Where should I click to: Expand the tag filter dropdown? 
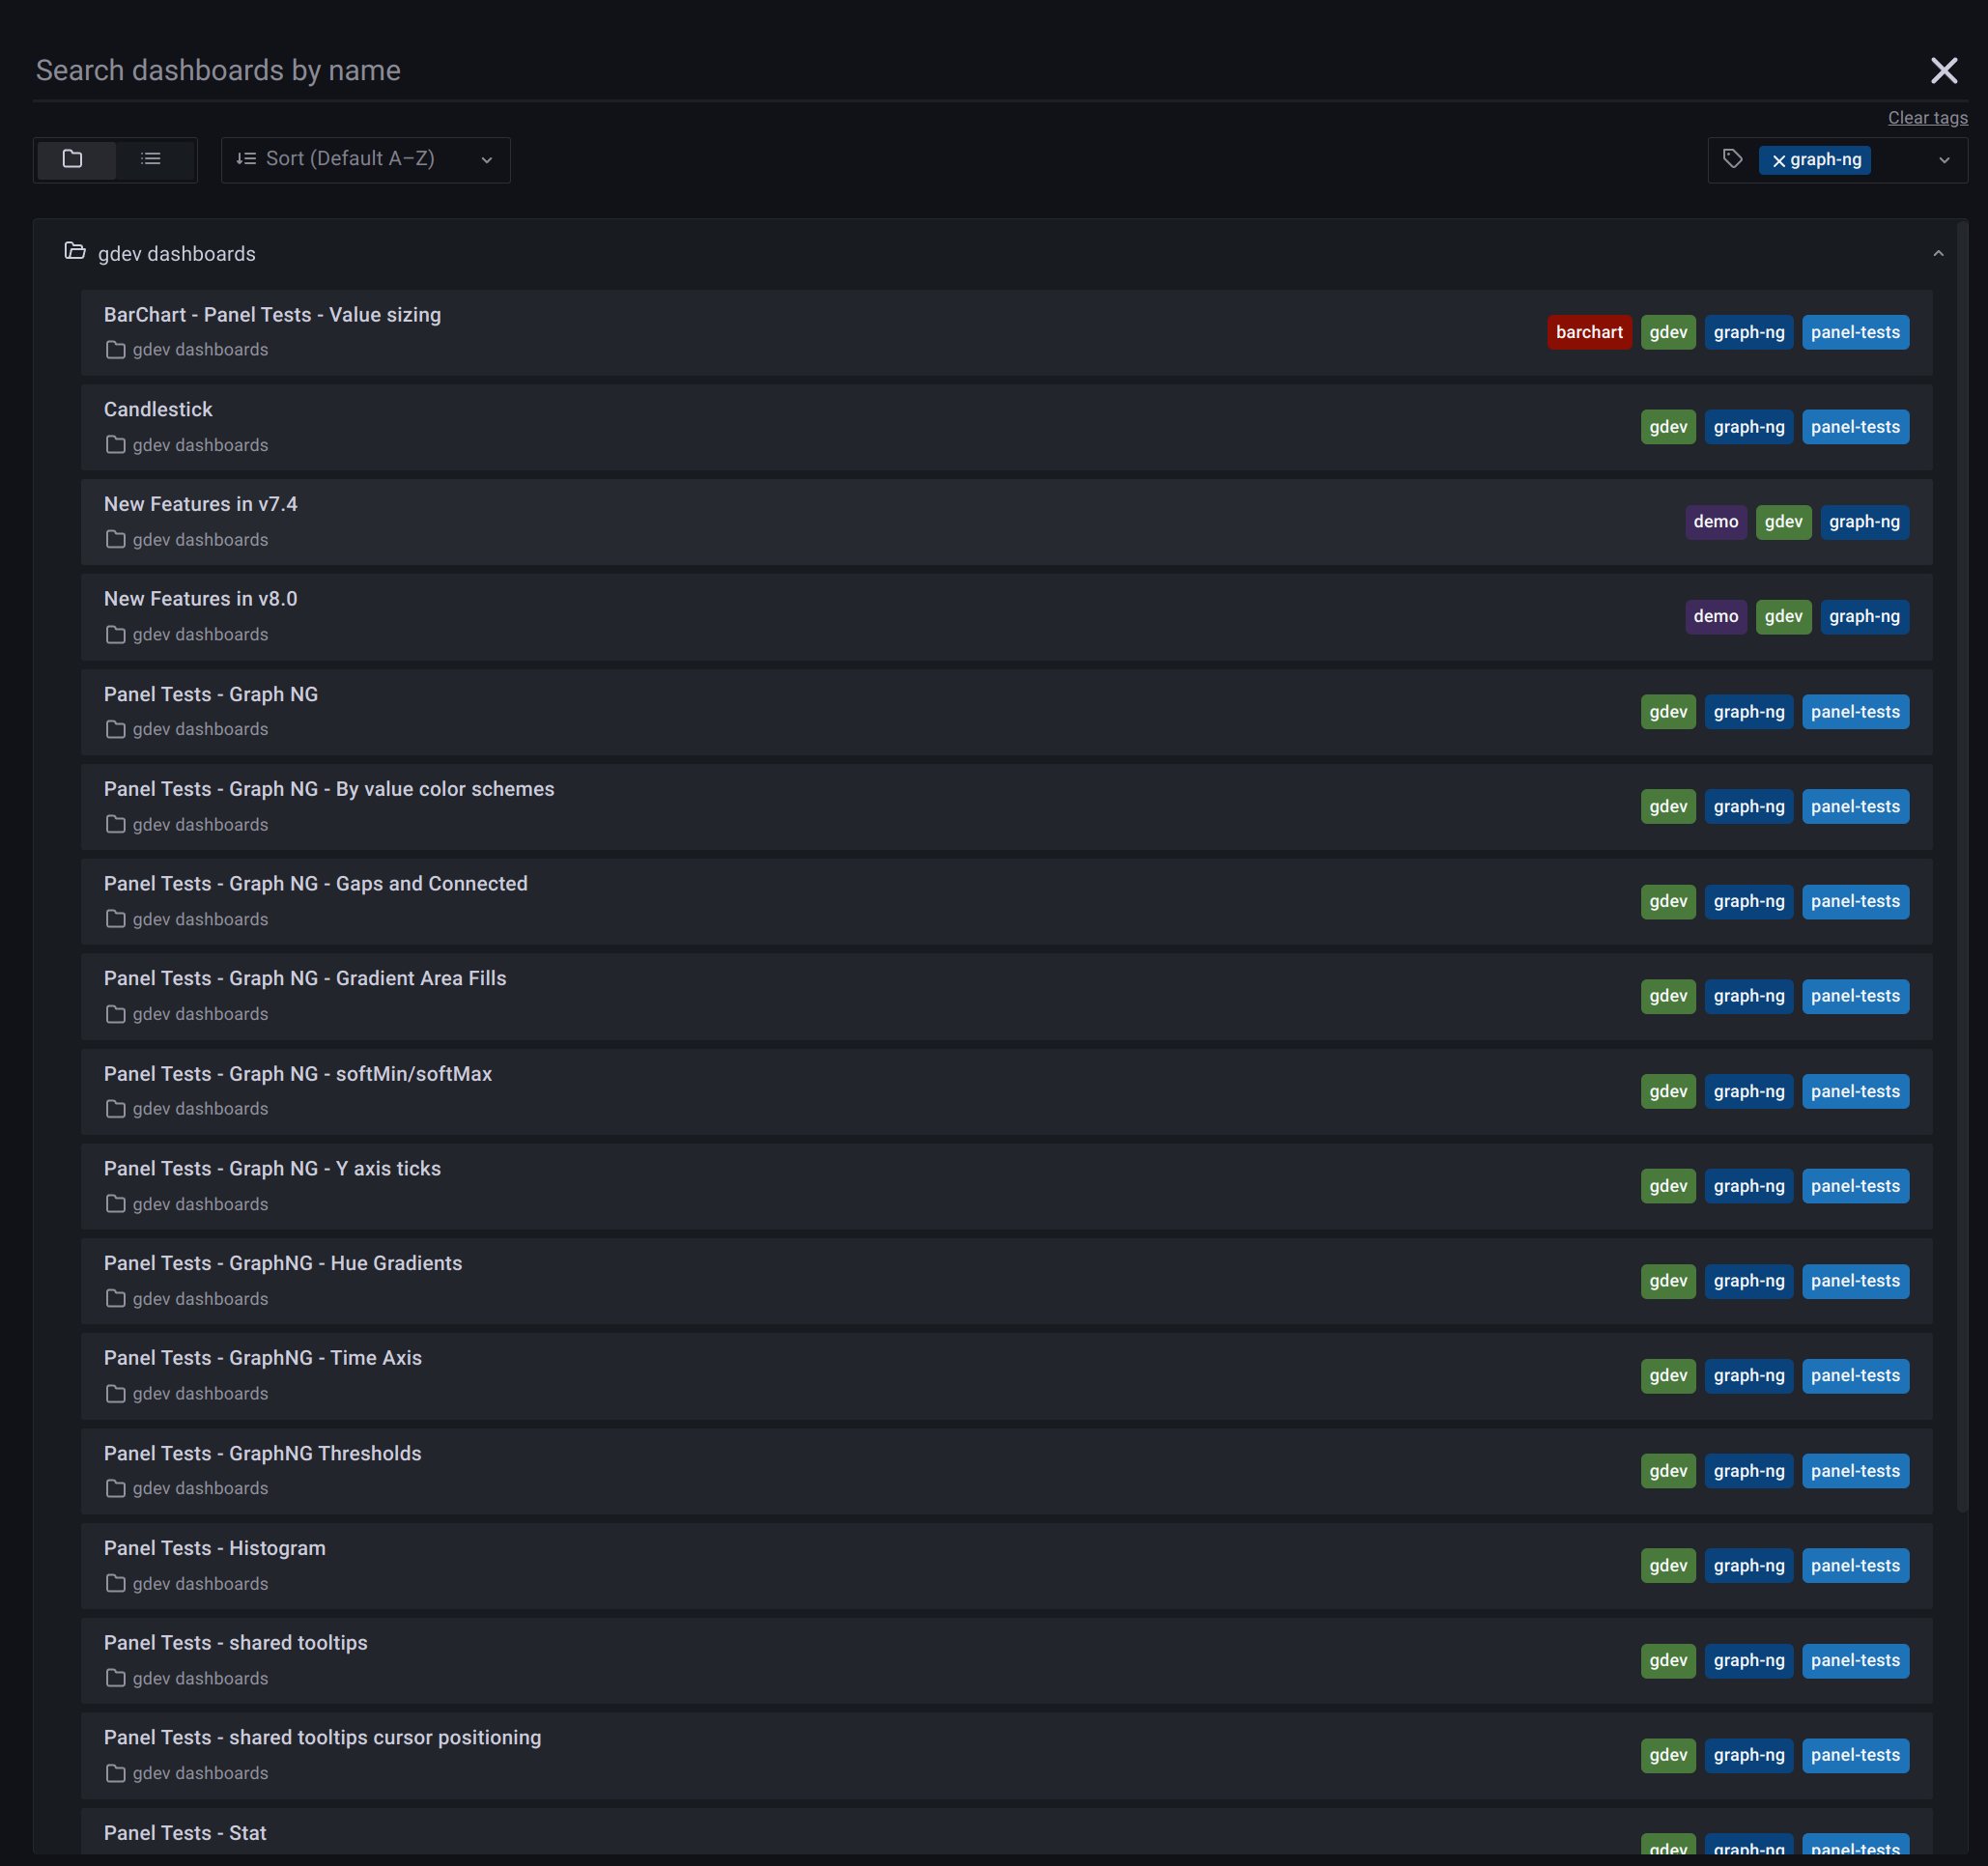(x=1945, y=159)
